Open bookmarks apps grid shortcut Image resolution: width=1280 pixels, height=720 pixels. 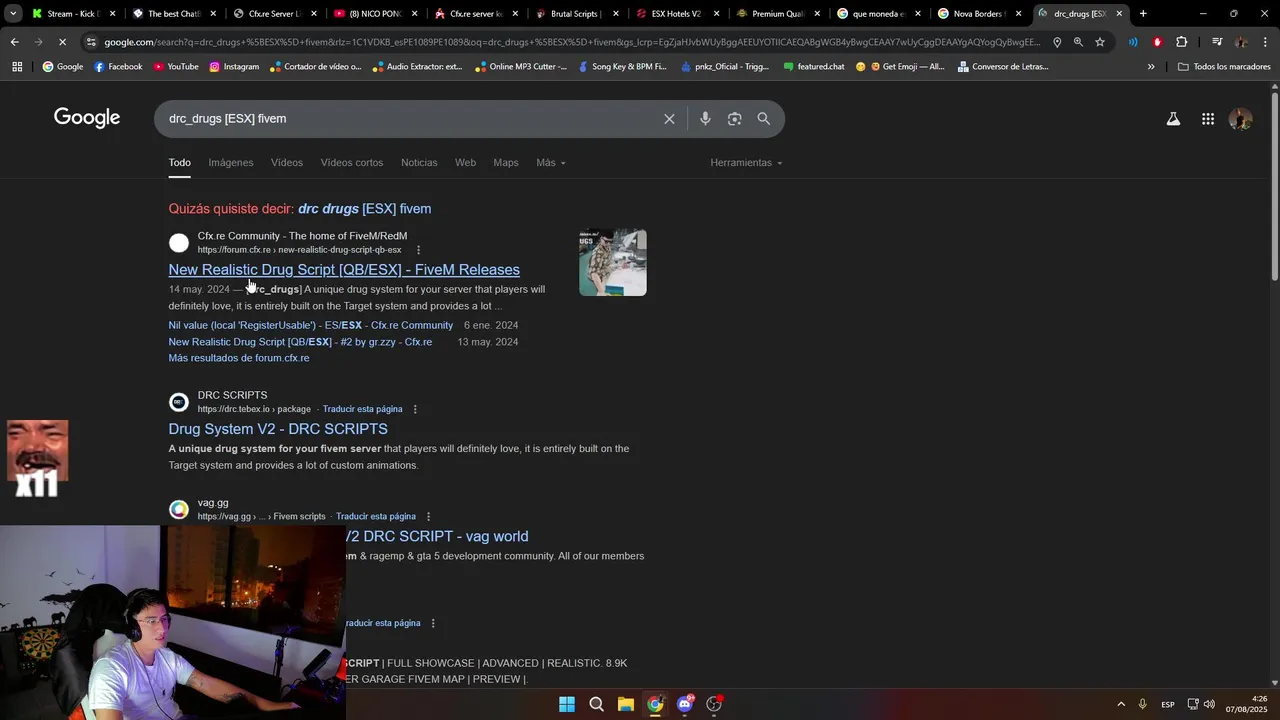[x=17, y=67]
